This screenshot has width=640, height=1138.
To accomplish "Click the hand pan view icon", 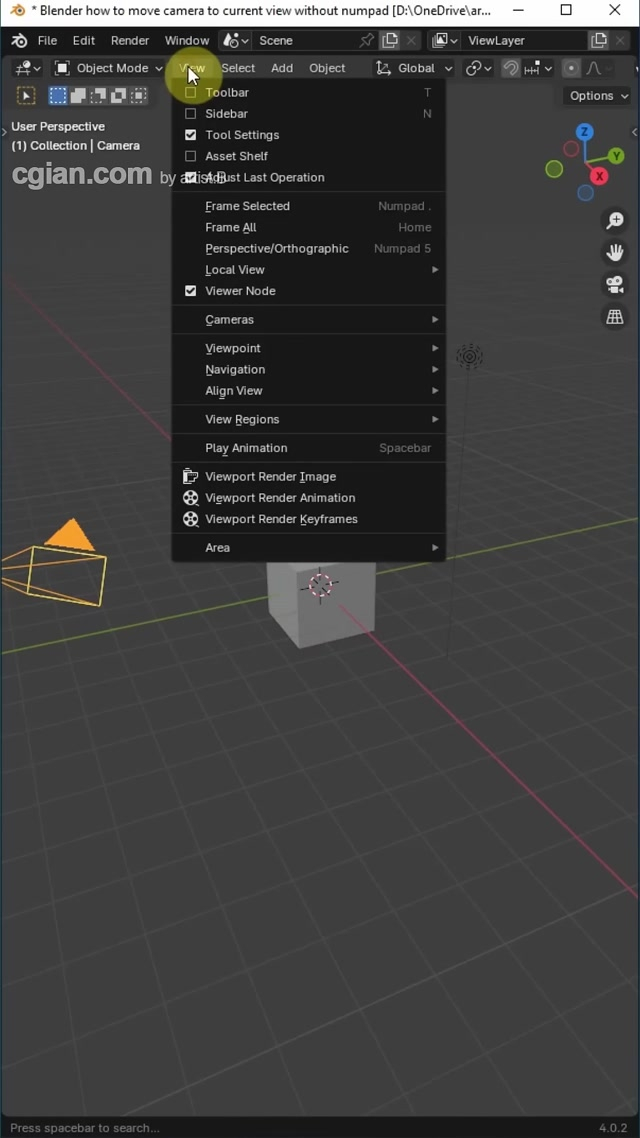I will pyautogui.click(x=615, y=253).
